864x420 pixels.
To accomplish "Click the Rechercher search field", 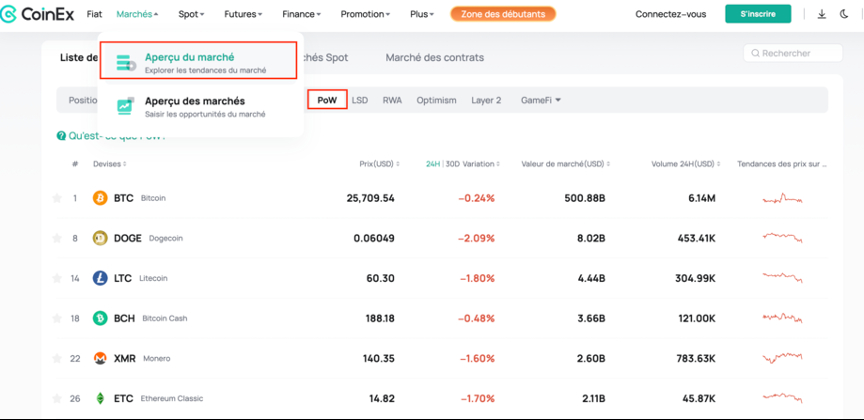I will [793, 53].
